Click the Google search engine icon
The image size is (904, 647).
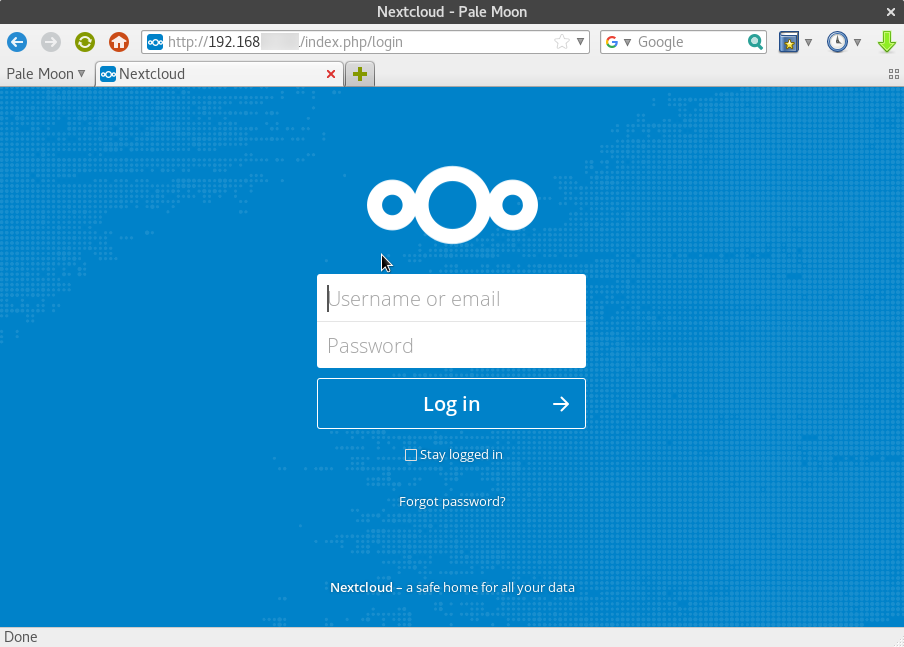pyautogui.click(x=612, y=42)
